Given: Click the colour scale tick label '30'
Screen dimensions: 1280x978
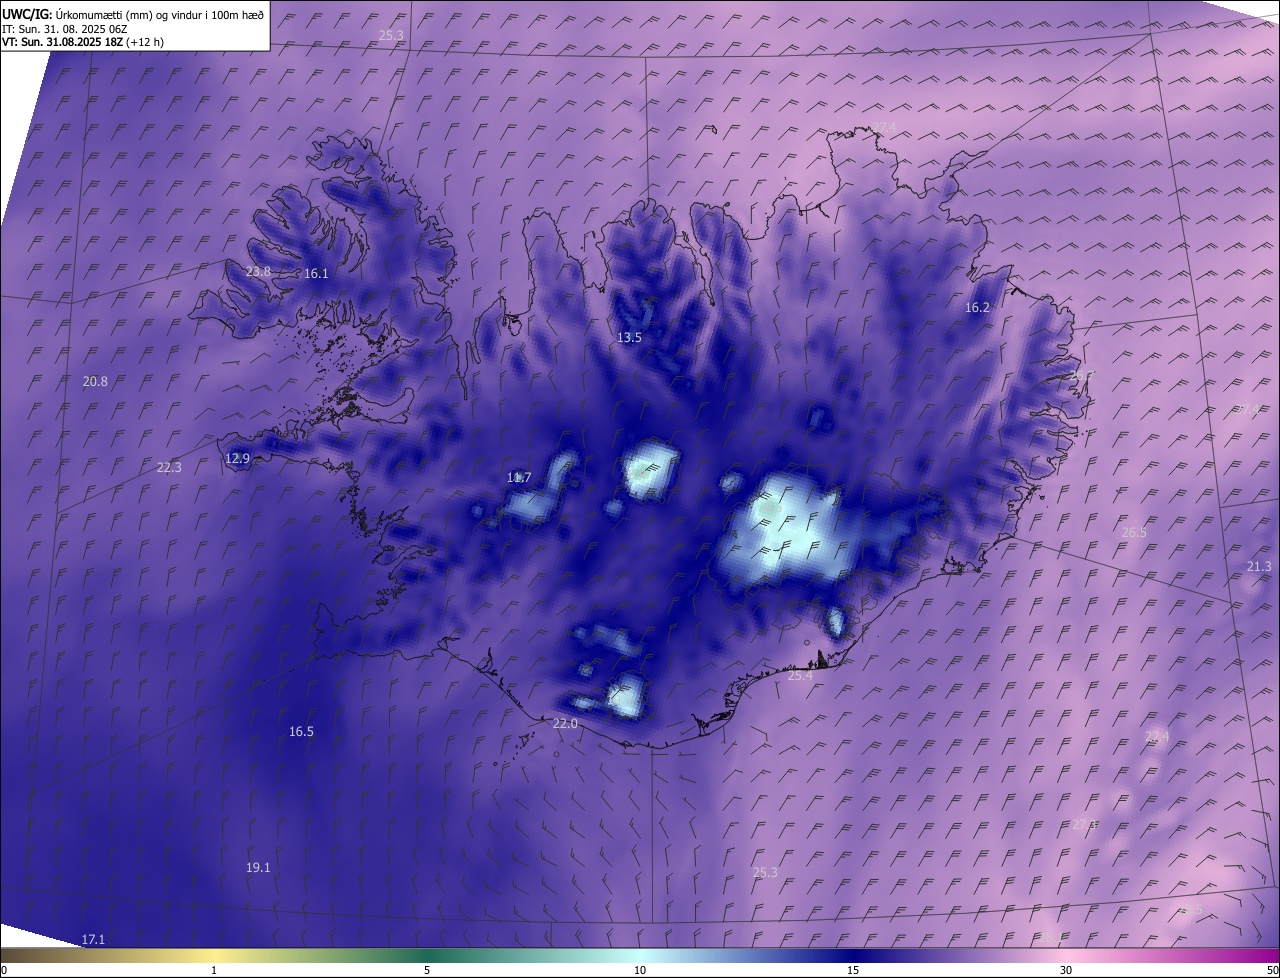Looking at the screenshot, I should point(1066,970).
